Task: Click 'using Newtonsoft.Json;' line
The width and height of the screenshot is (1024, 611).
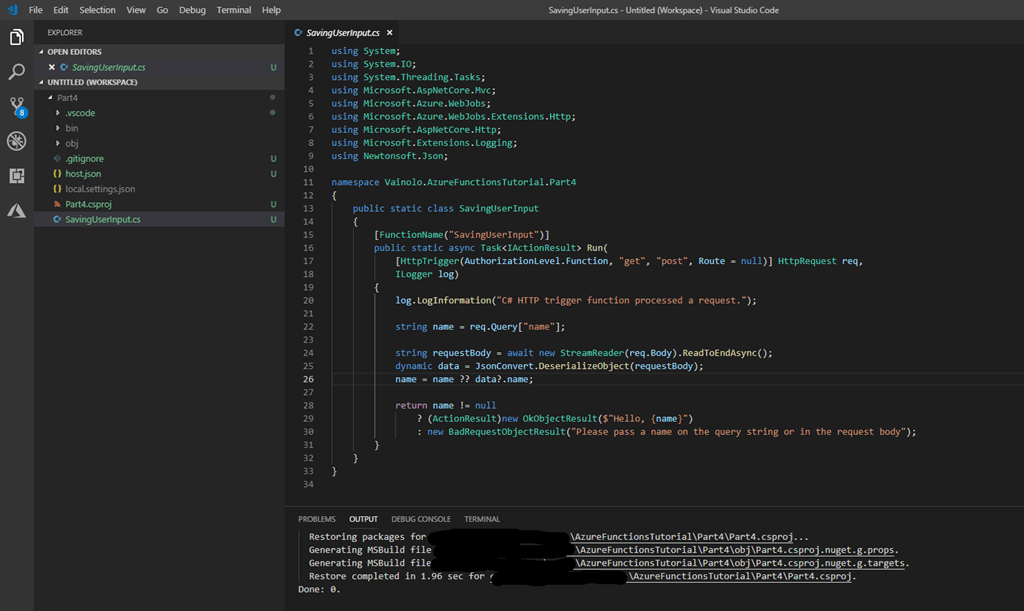Action: (x=389, y=156)
